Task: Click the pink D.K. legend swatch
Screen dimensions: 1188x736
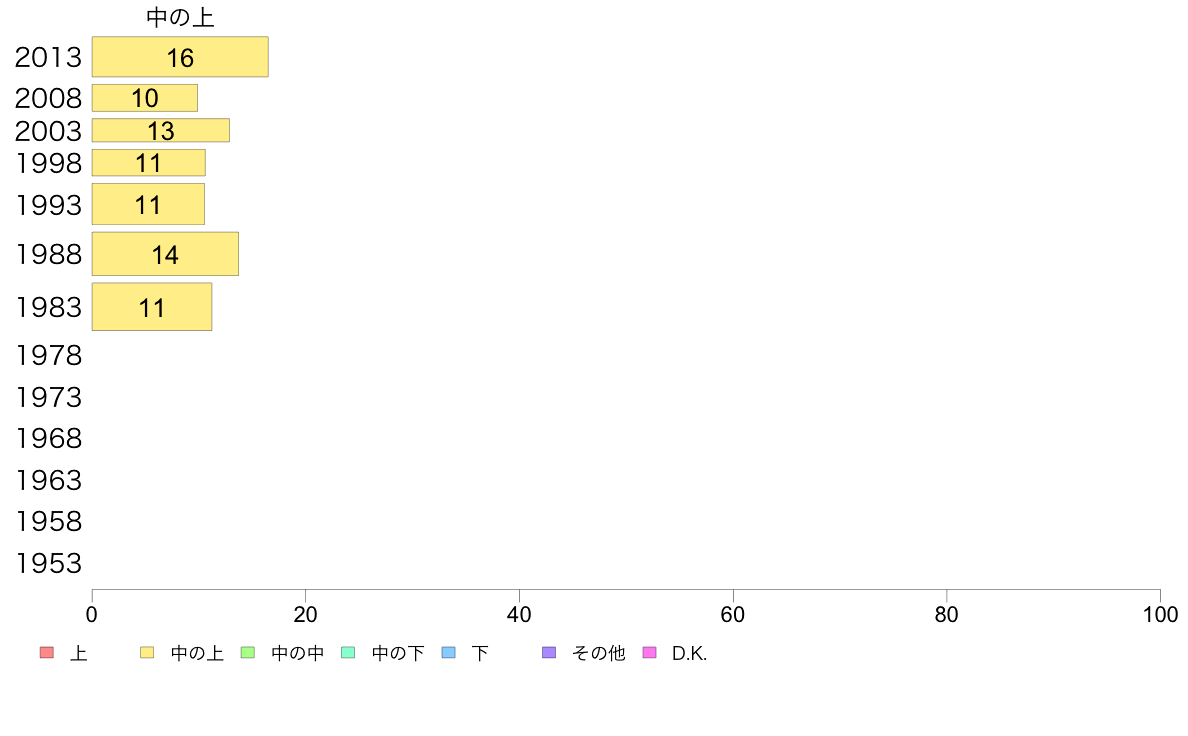Action: pyautogui.click(x=649, y=653)
